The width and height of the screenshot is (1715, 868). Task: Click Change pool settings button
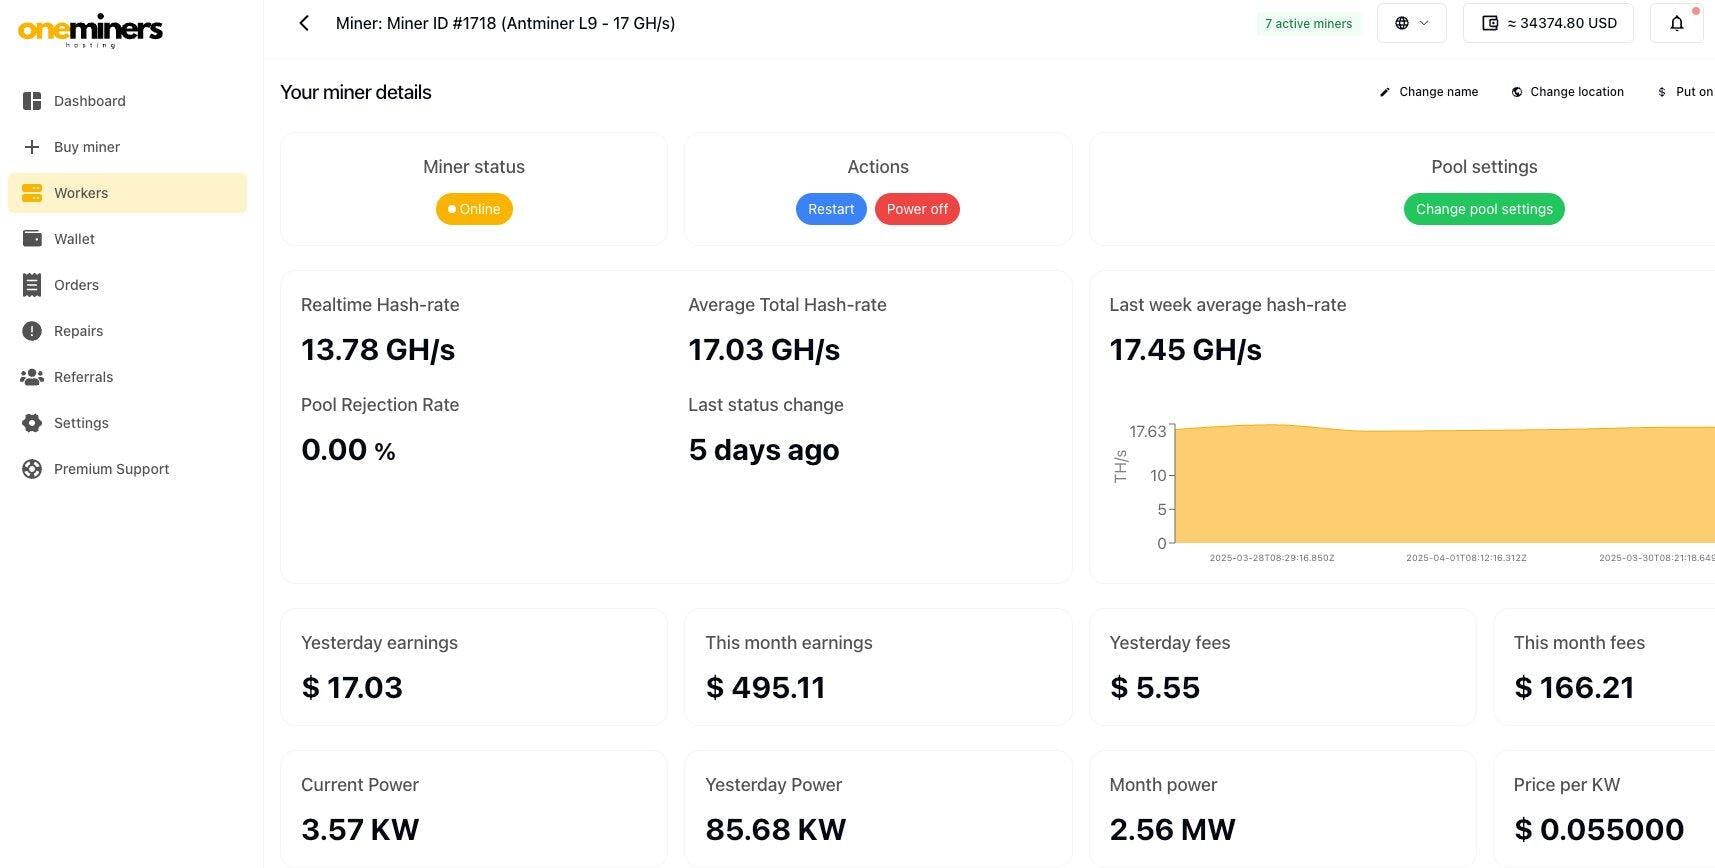point(1483,209)
